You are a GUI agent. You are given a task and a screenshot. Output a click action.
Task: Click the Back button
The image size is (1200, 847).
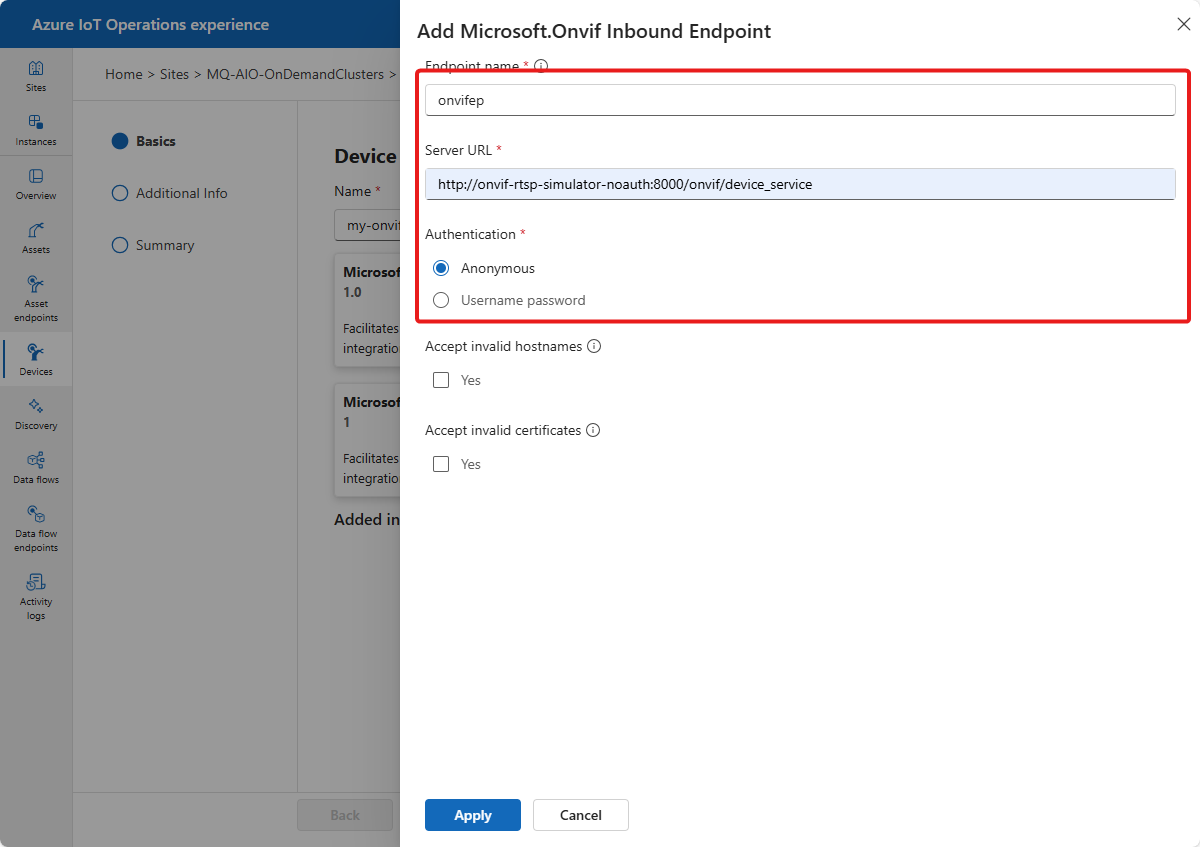coord(345,815)
